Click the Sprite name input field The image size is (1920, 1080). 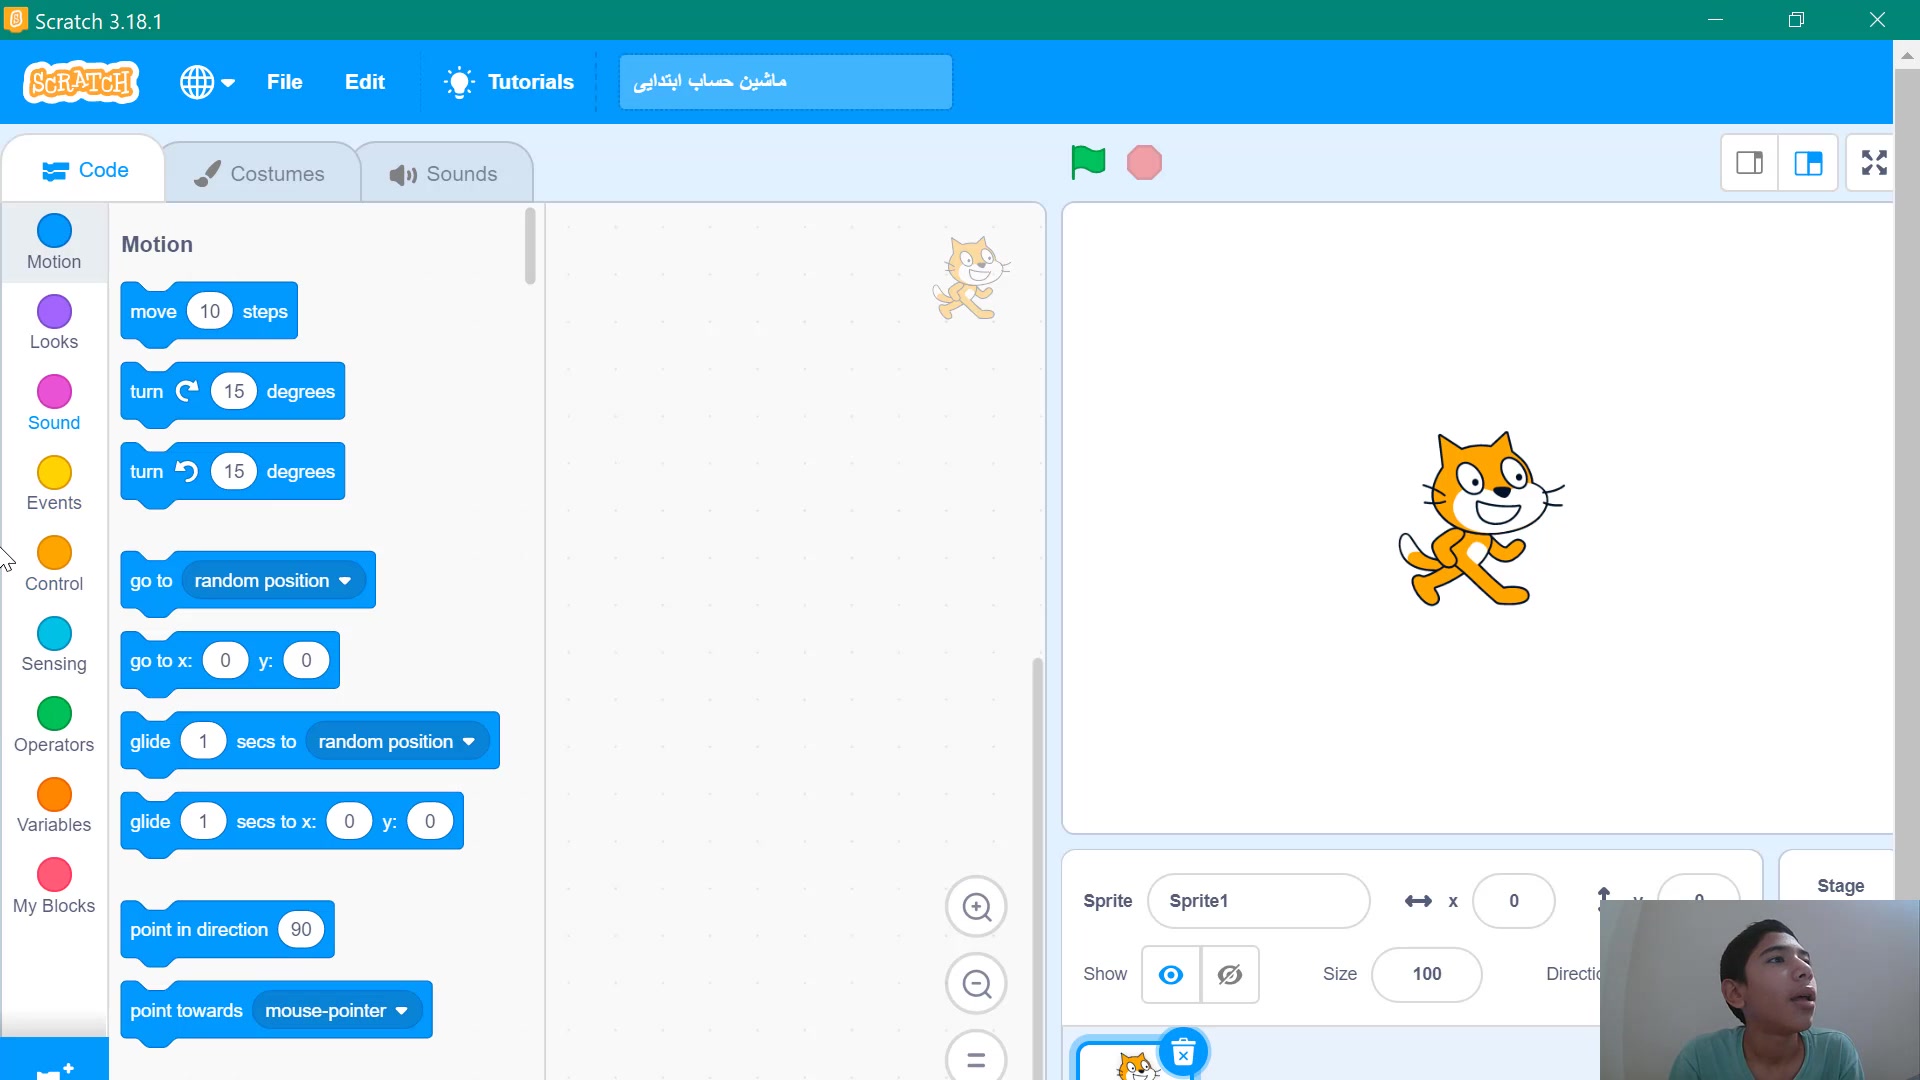tap(1257, 901)
